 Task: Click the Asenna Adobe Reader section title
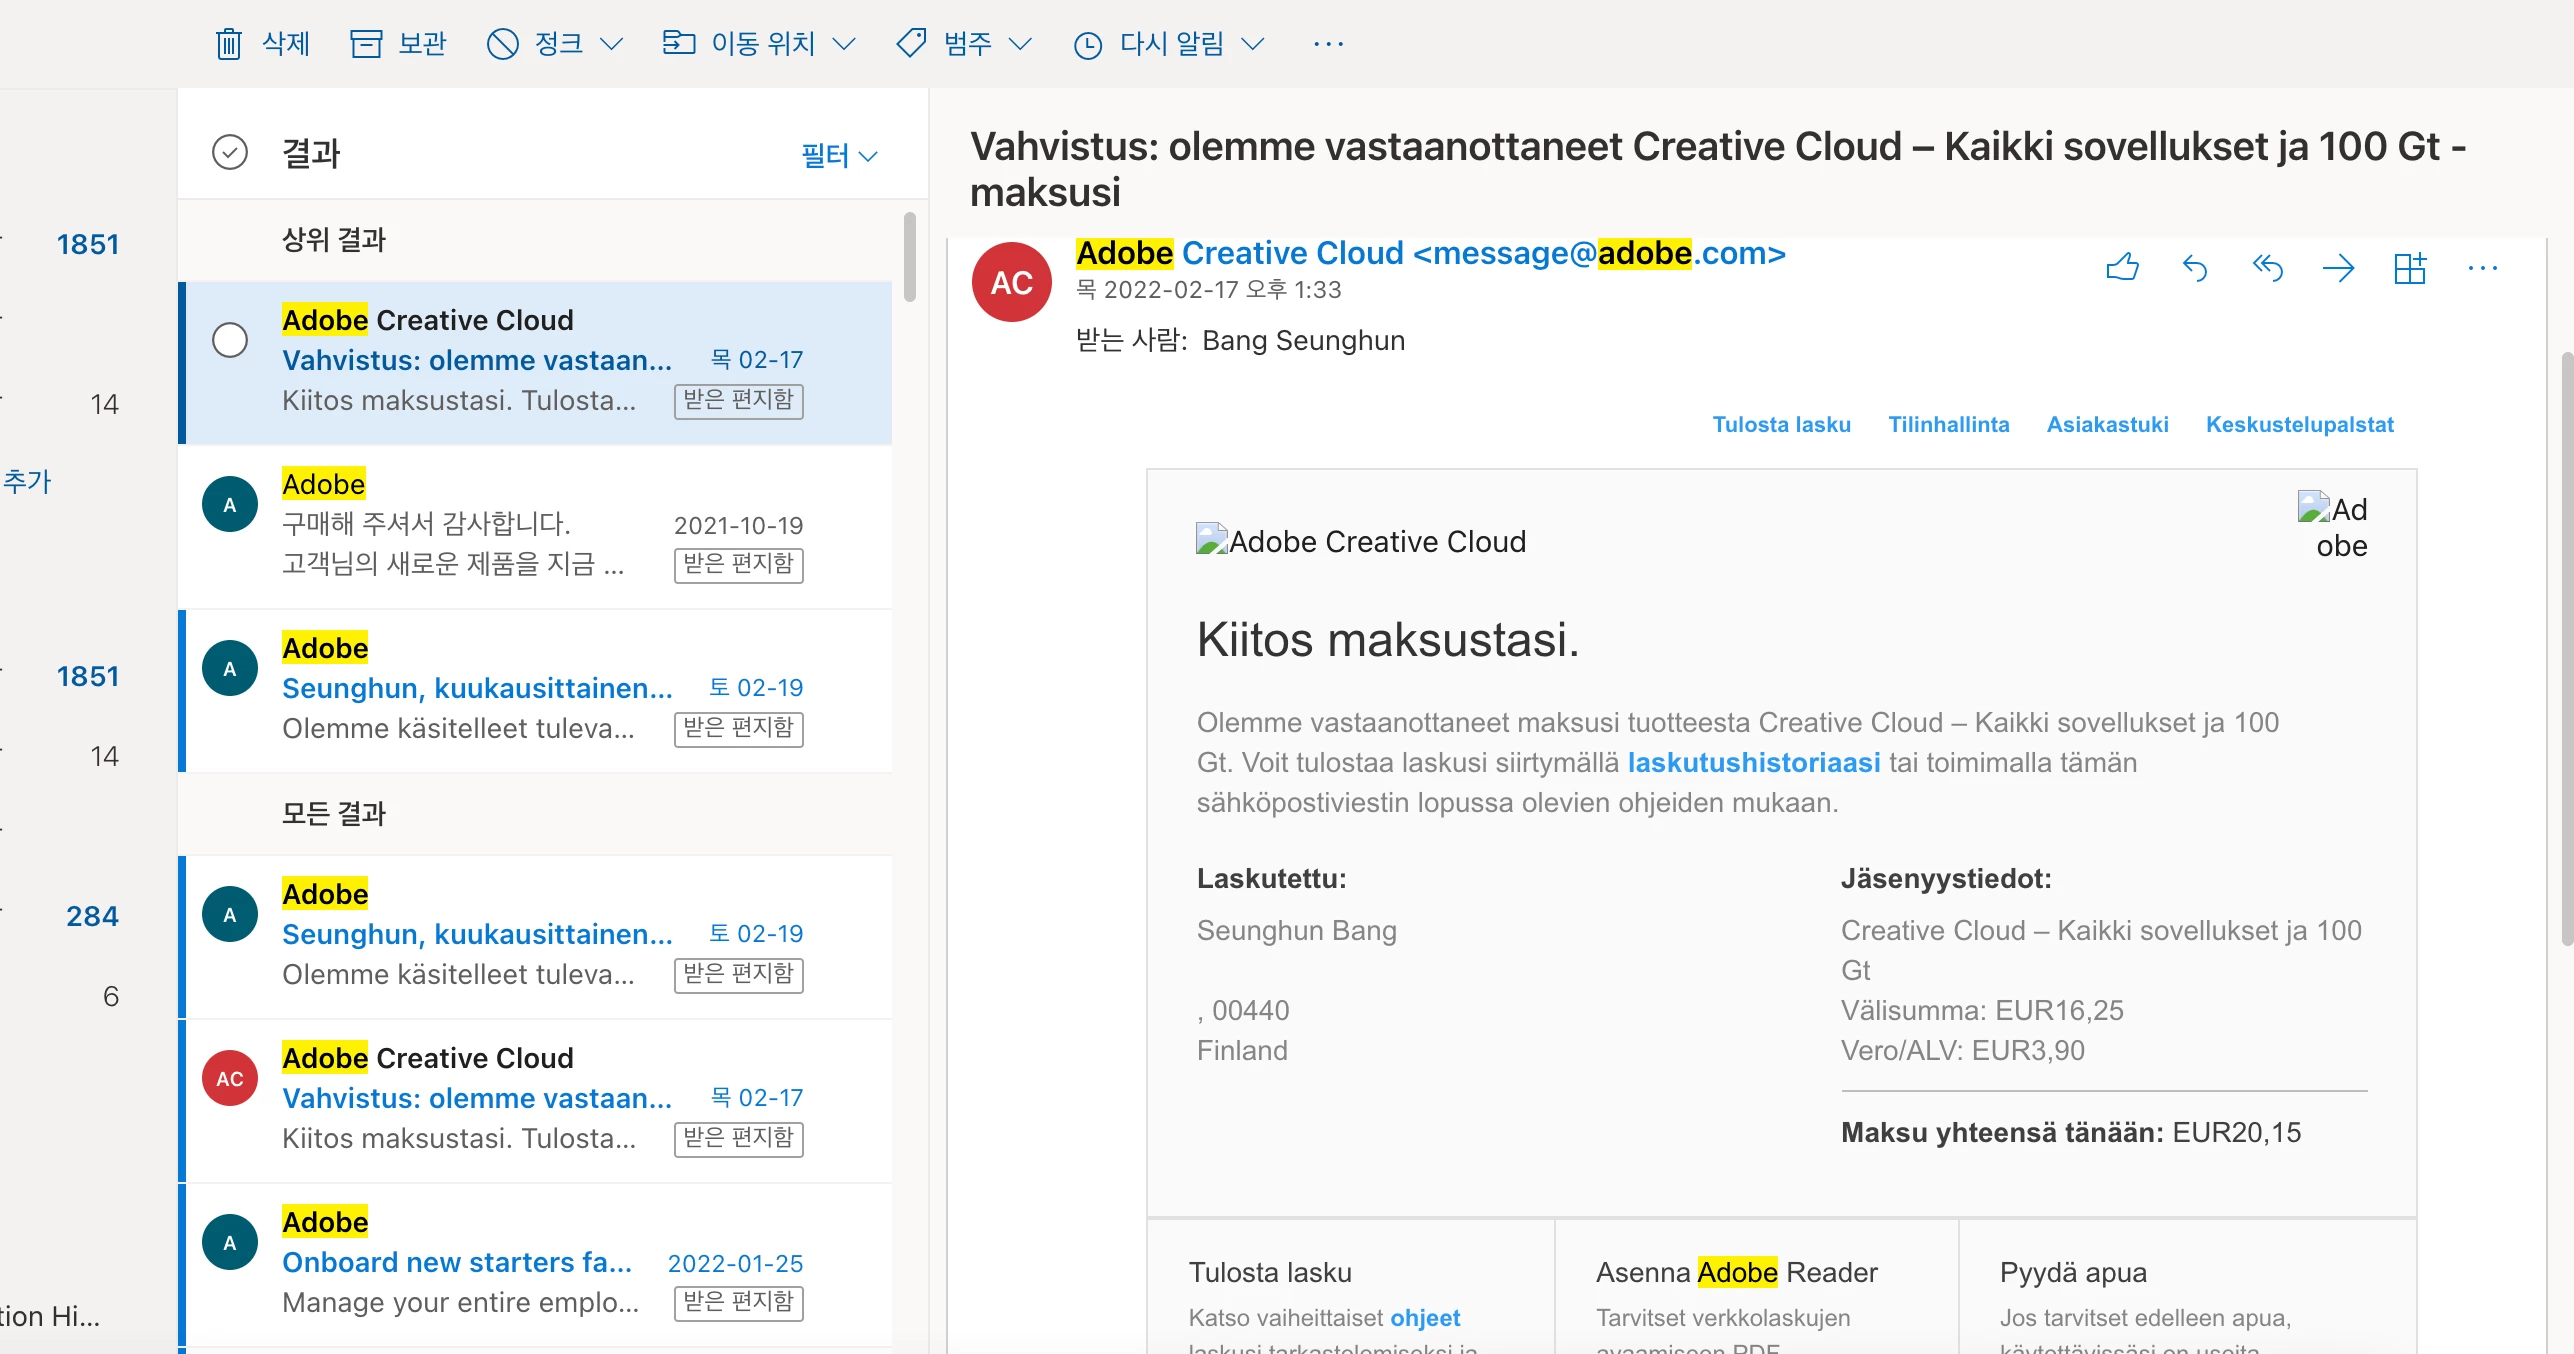[x=1736, y=1272]
